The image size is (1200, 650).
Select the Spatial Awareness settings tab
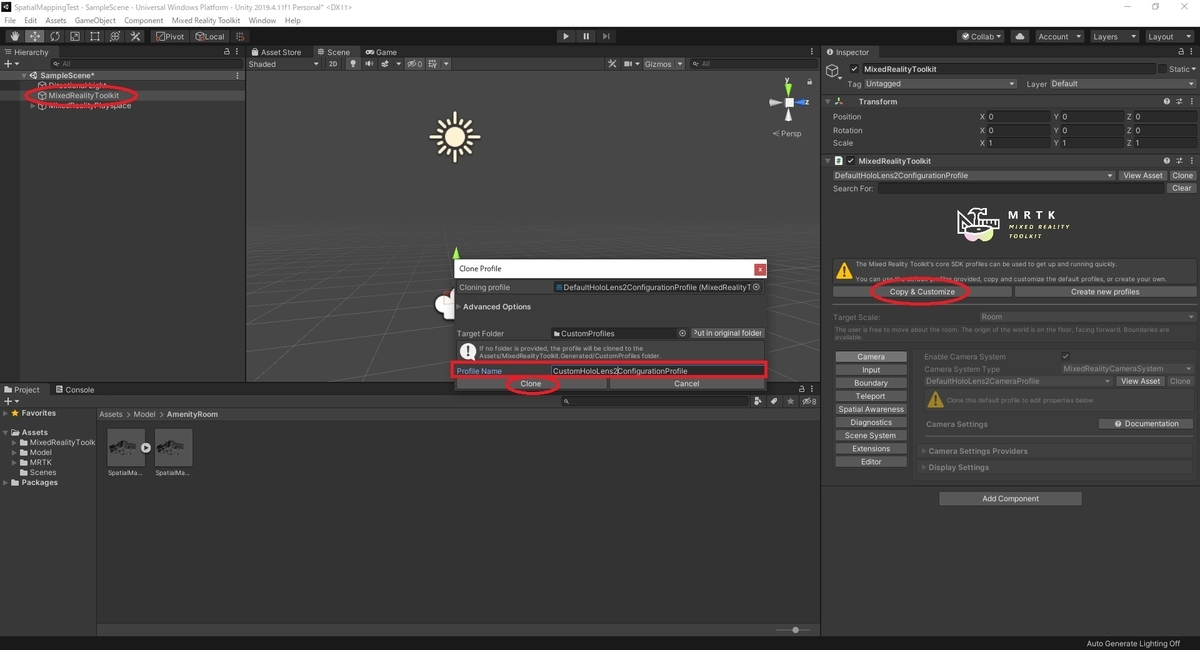871,409
